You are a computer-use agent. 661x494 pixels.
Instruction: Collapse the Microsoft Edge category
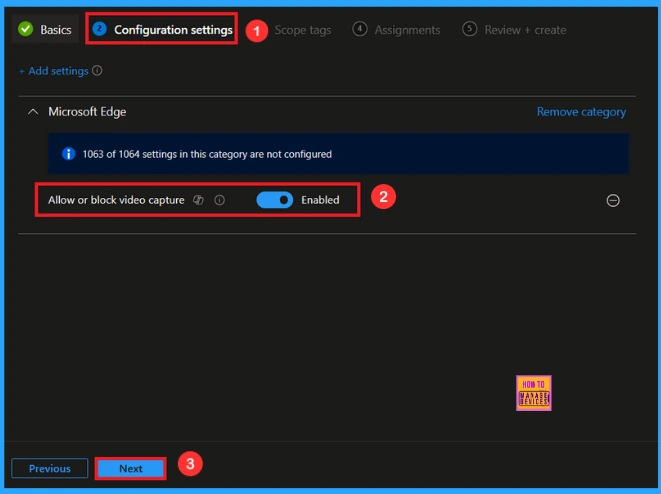pyautogui.click(x=33, y=112)
